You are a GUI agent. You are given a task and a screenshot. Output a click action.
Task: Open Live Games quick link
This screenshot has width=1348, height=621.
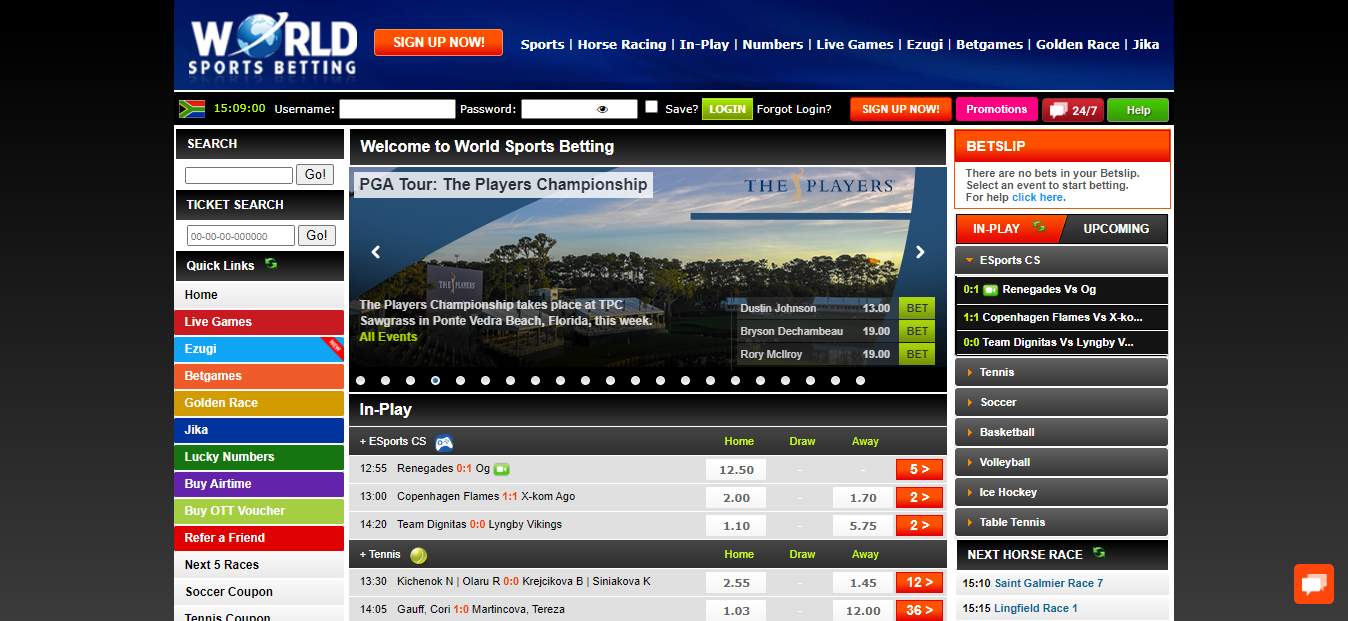click(x=259, y=322)
